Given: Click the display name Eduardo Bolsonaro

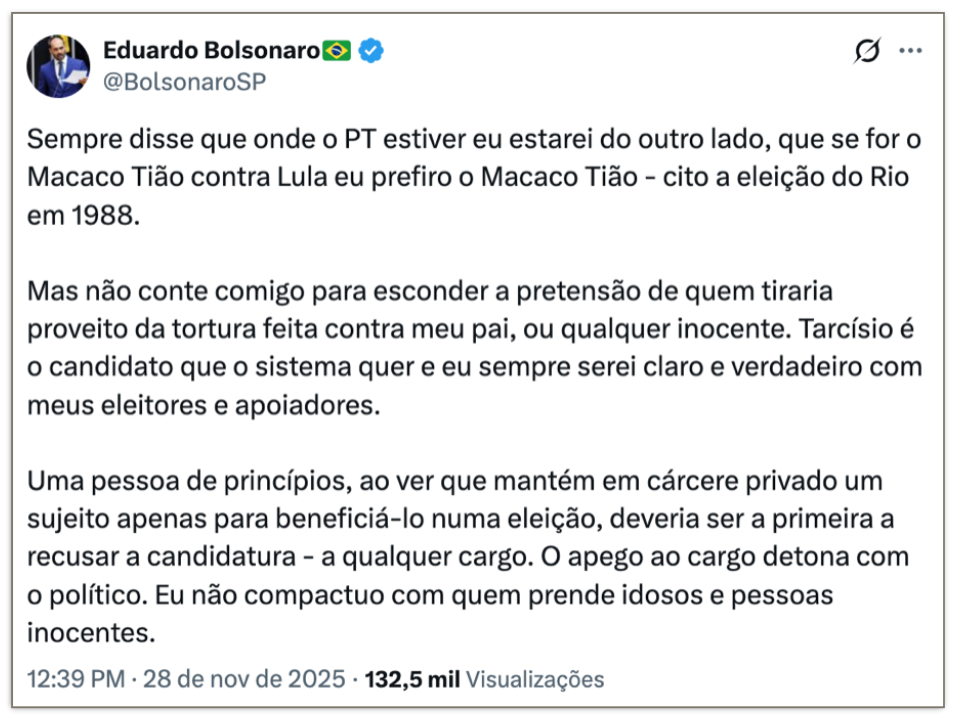Looking at the screenshot, I should click(x=211, y=50).
